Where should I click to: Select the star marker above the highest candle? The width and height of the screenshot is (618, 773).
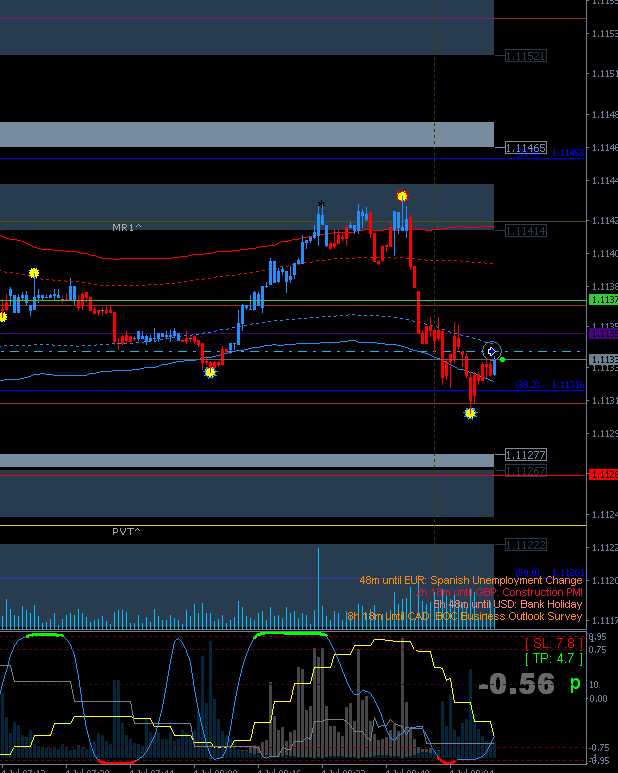pos(402,196)
